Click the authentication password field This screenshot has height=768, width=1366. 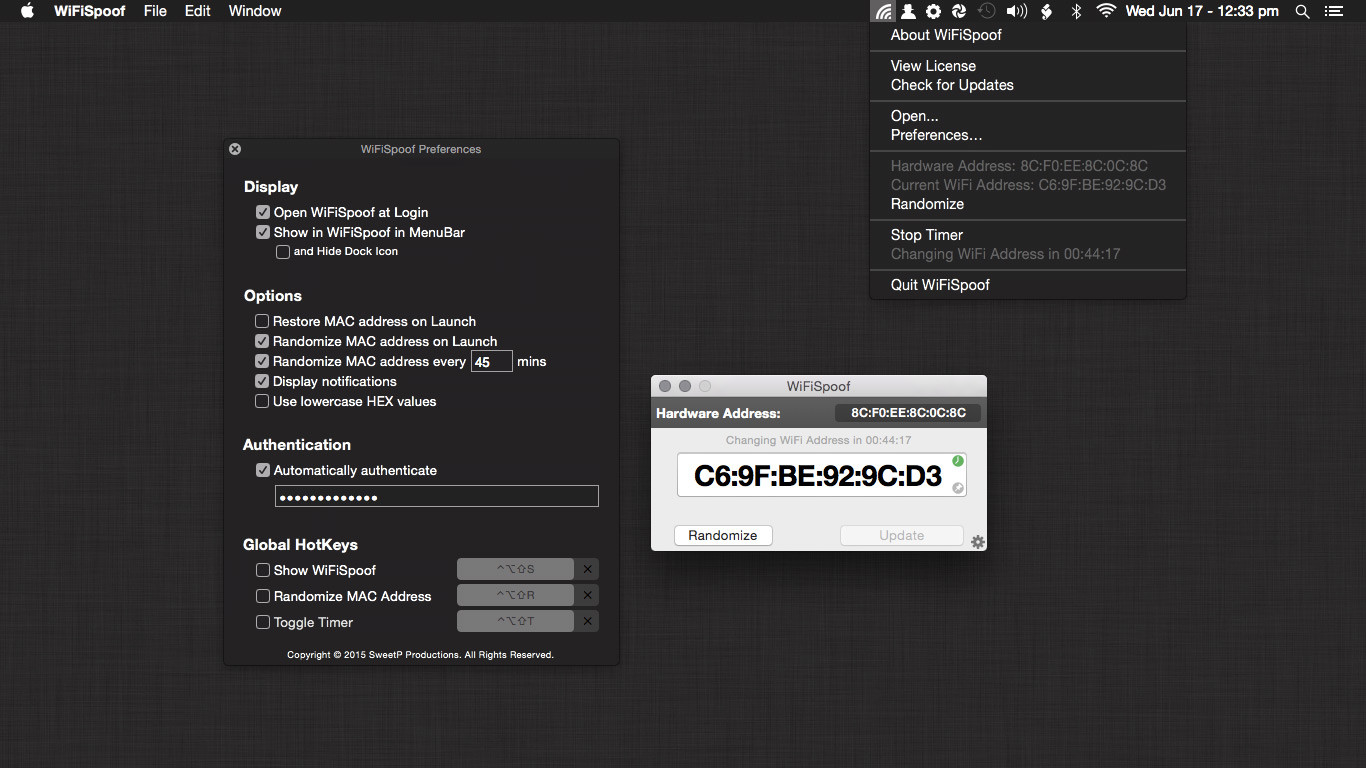437,497
